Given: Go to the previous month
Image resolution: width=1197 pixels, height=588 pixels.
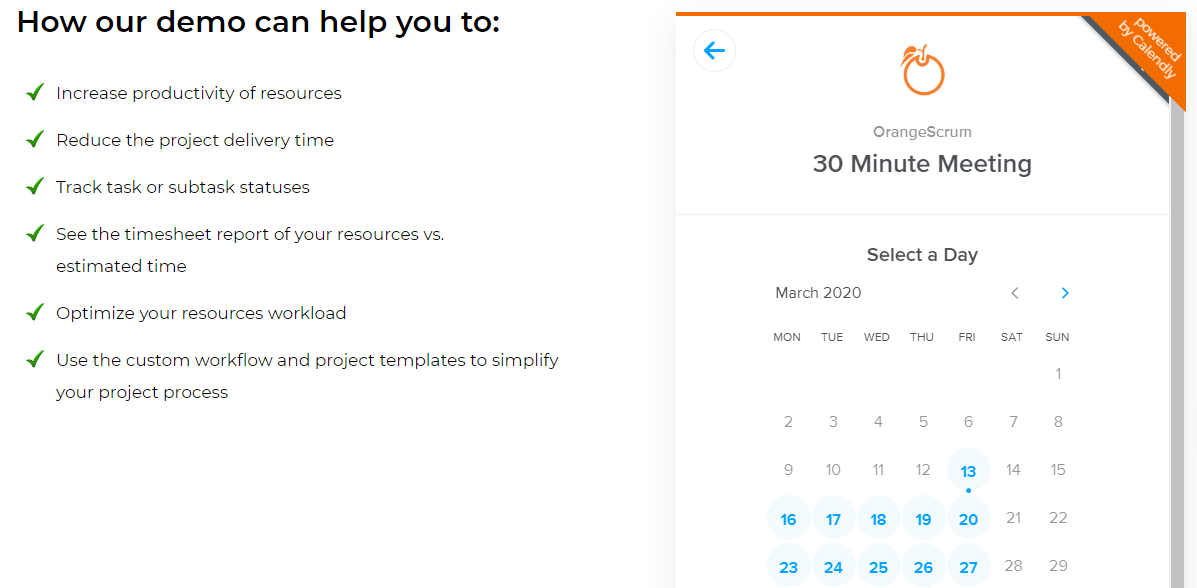Looking at the screenshot, I should pos(1015,293).
